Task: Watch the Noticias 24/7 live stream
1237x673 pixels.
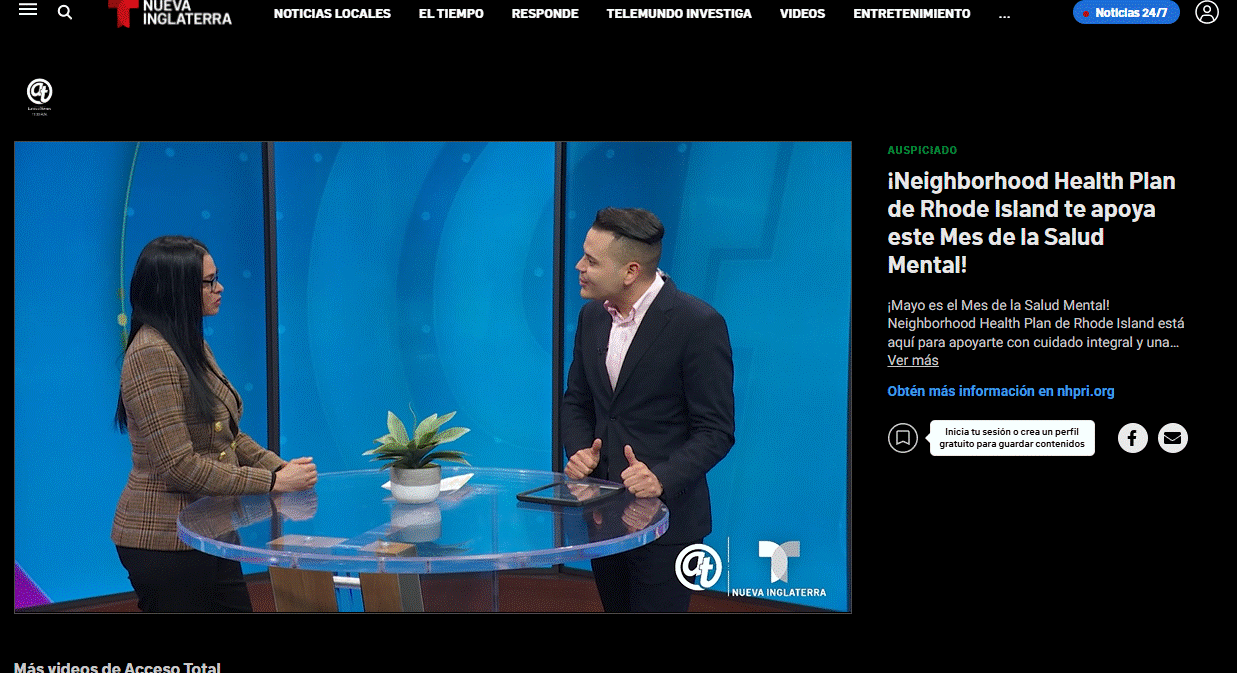Action: click(x=1126, y=13)
